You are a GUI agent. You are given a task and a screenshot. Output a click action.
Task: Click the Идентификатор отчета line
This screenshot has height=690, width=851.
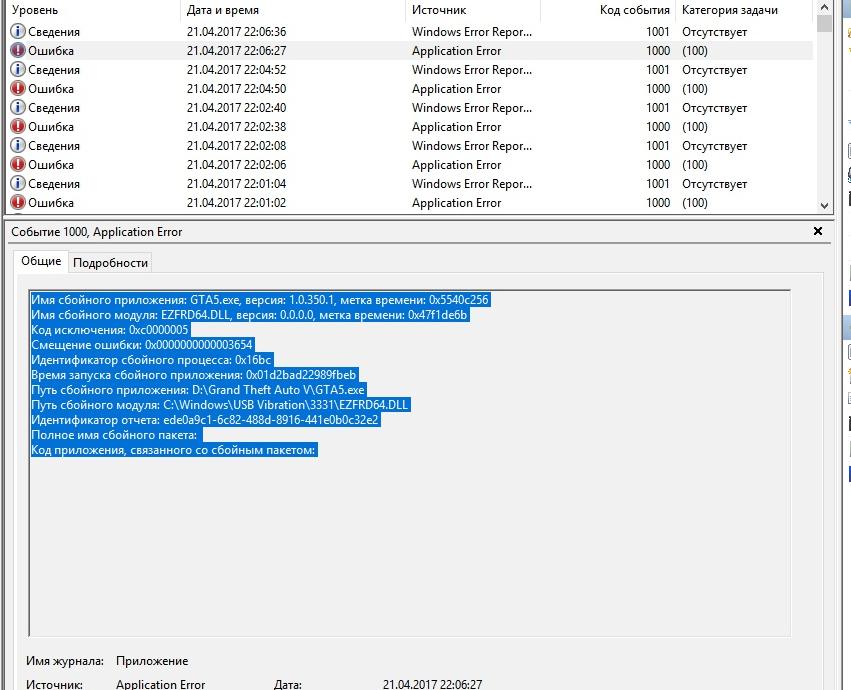point(205,420)
